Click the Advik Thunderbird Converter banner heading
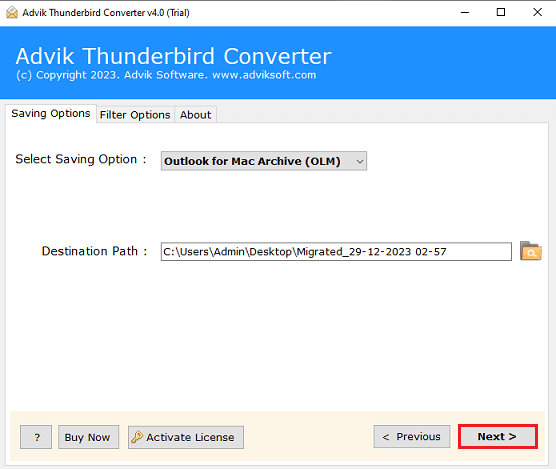556x469 pixels. tap(173, 56)
